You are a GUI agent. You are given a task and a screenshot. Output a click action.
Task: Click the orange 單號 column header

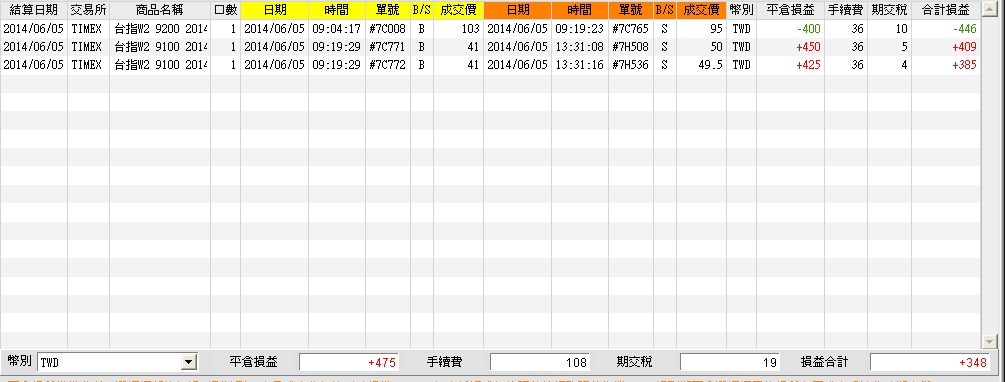(631, 10)
